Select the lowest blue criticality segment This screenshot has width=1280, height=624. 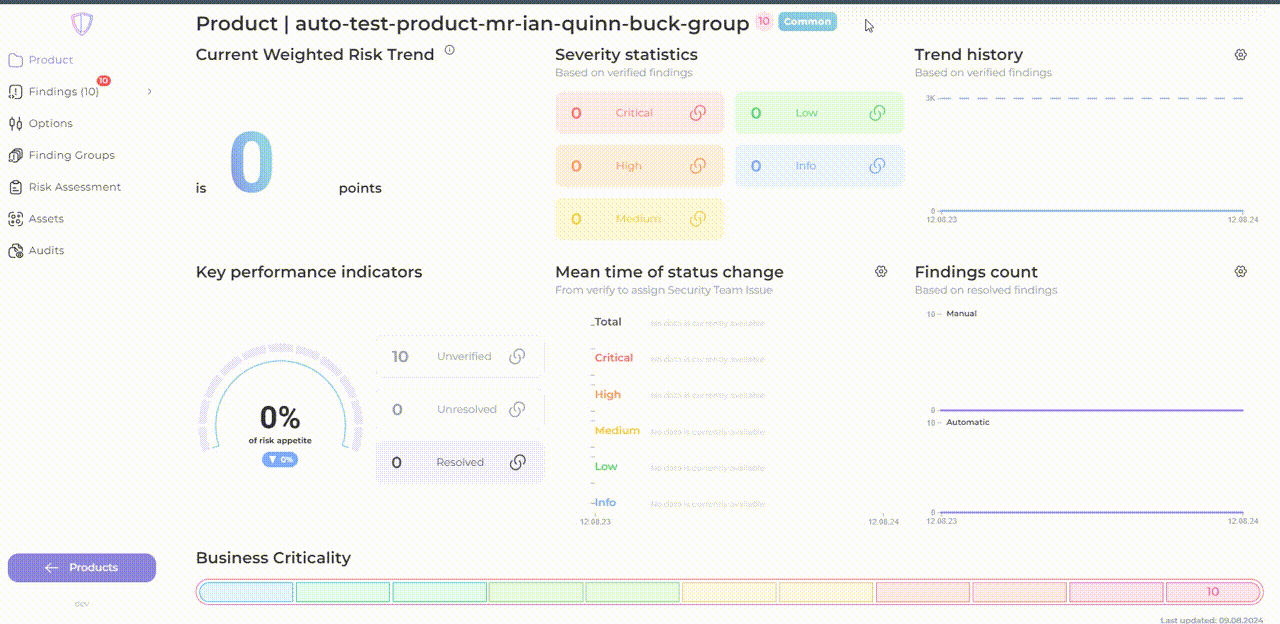click(x=246, y=592)
